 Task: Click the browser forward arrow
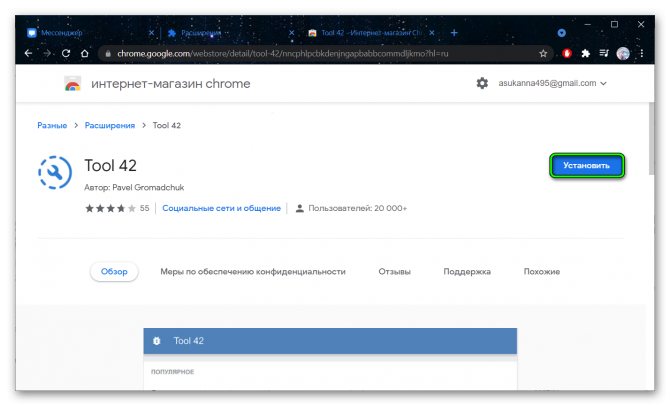tap(47, 53)
